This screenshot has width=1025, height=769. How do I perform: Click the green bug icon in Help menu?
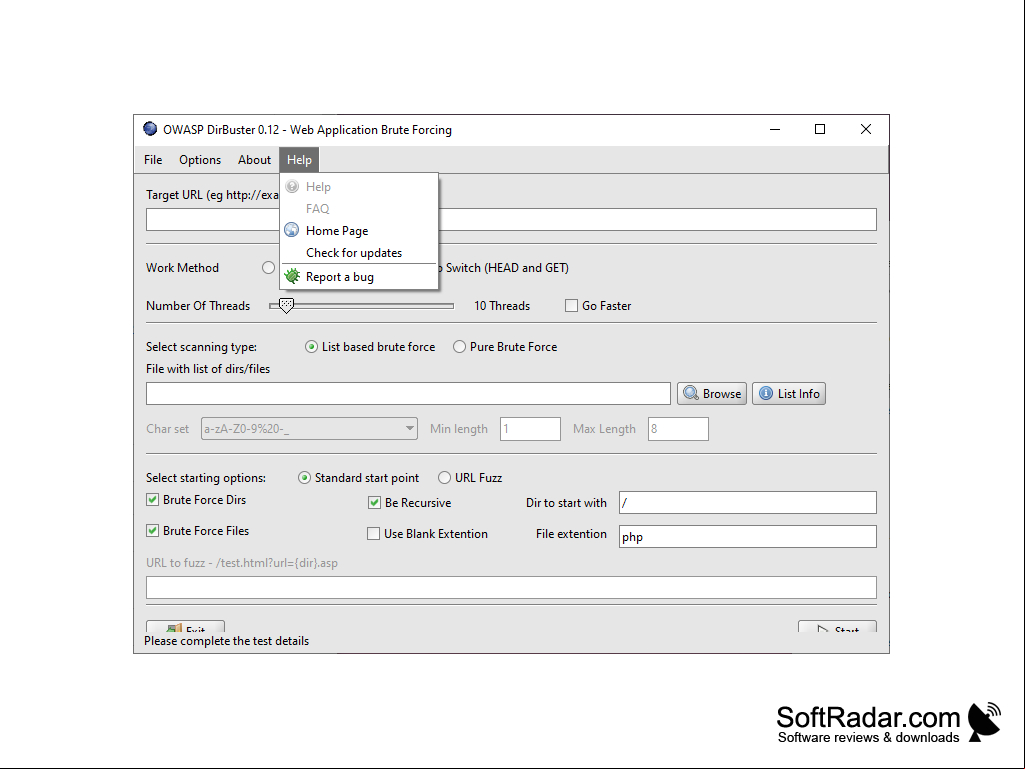click(292, 277)
